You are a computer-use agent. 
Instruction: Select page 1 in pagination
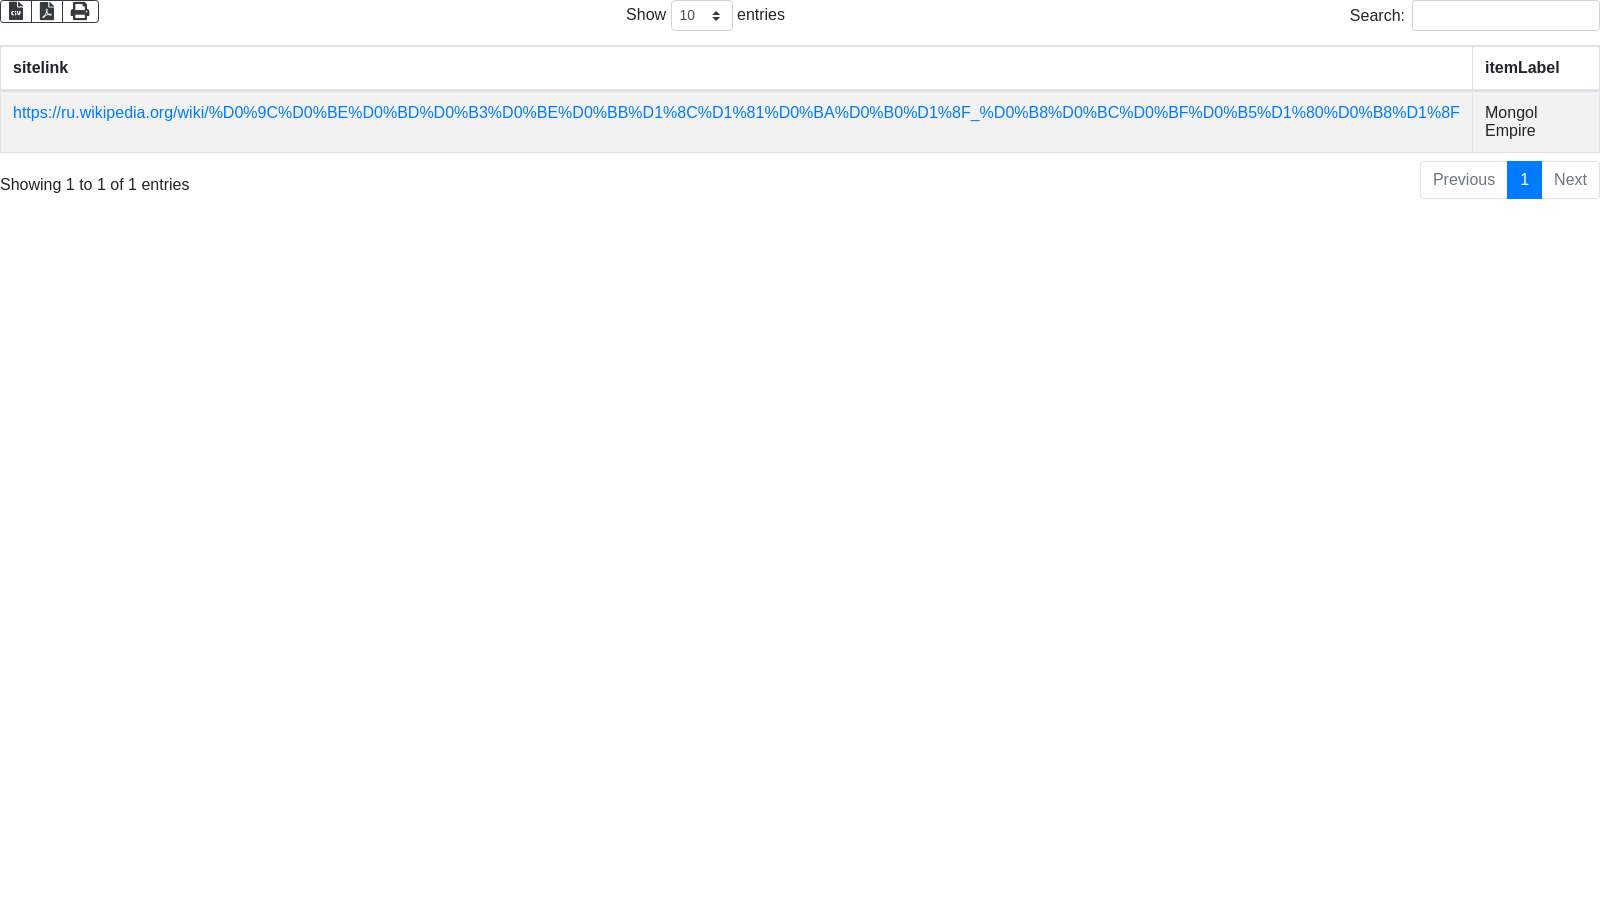[x=1524, y=180]
